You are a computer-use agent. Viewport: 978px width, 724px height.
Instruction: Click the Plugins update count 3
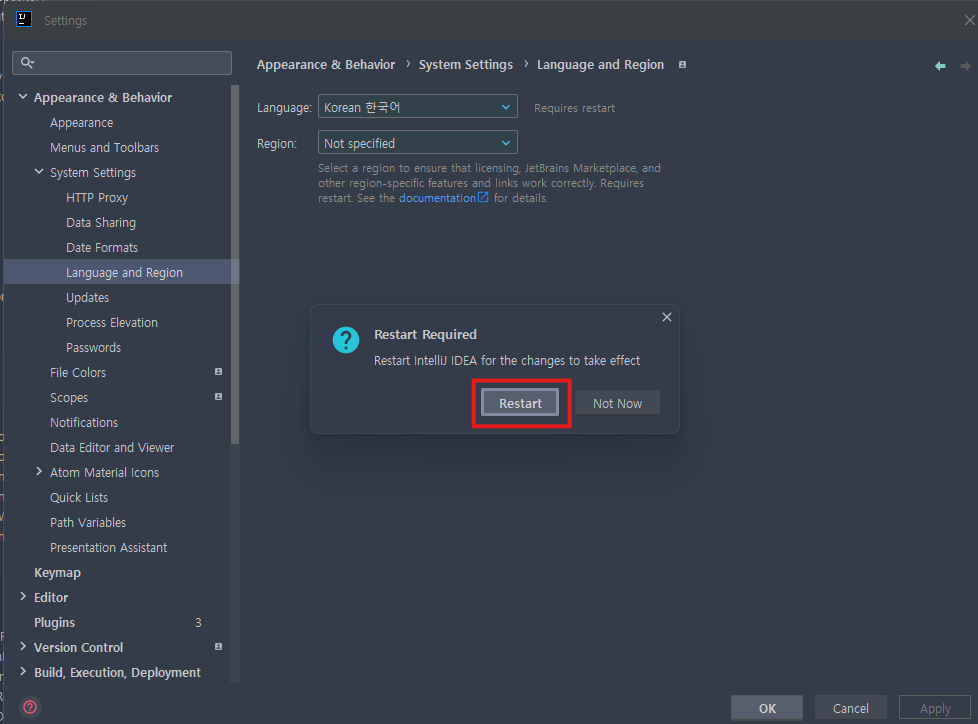[x=198, y=622]
